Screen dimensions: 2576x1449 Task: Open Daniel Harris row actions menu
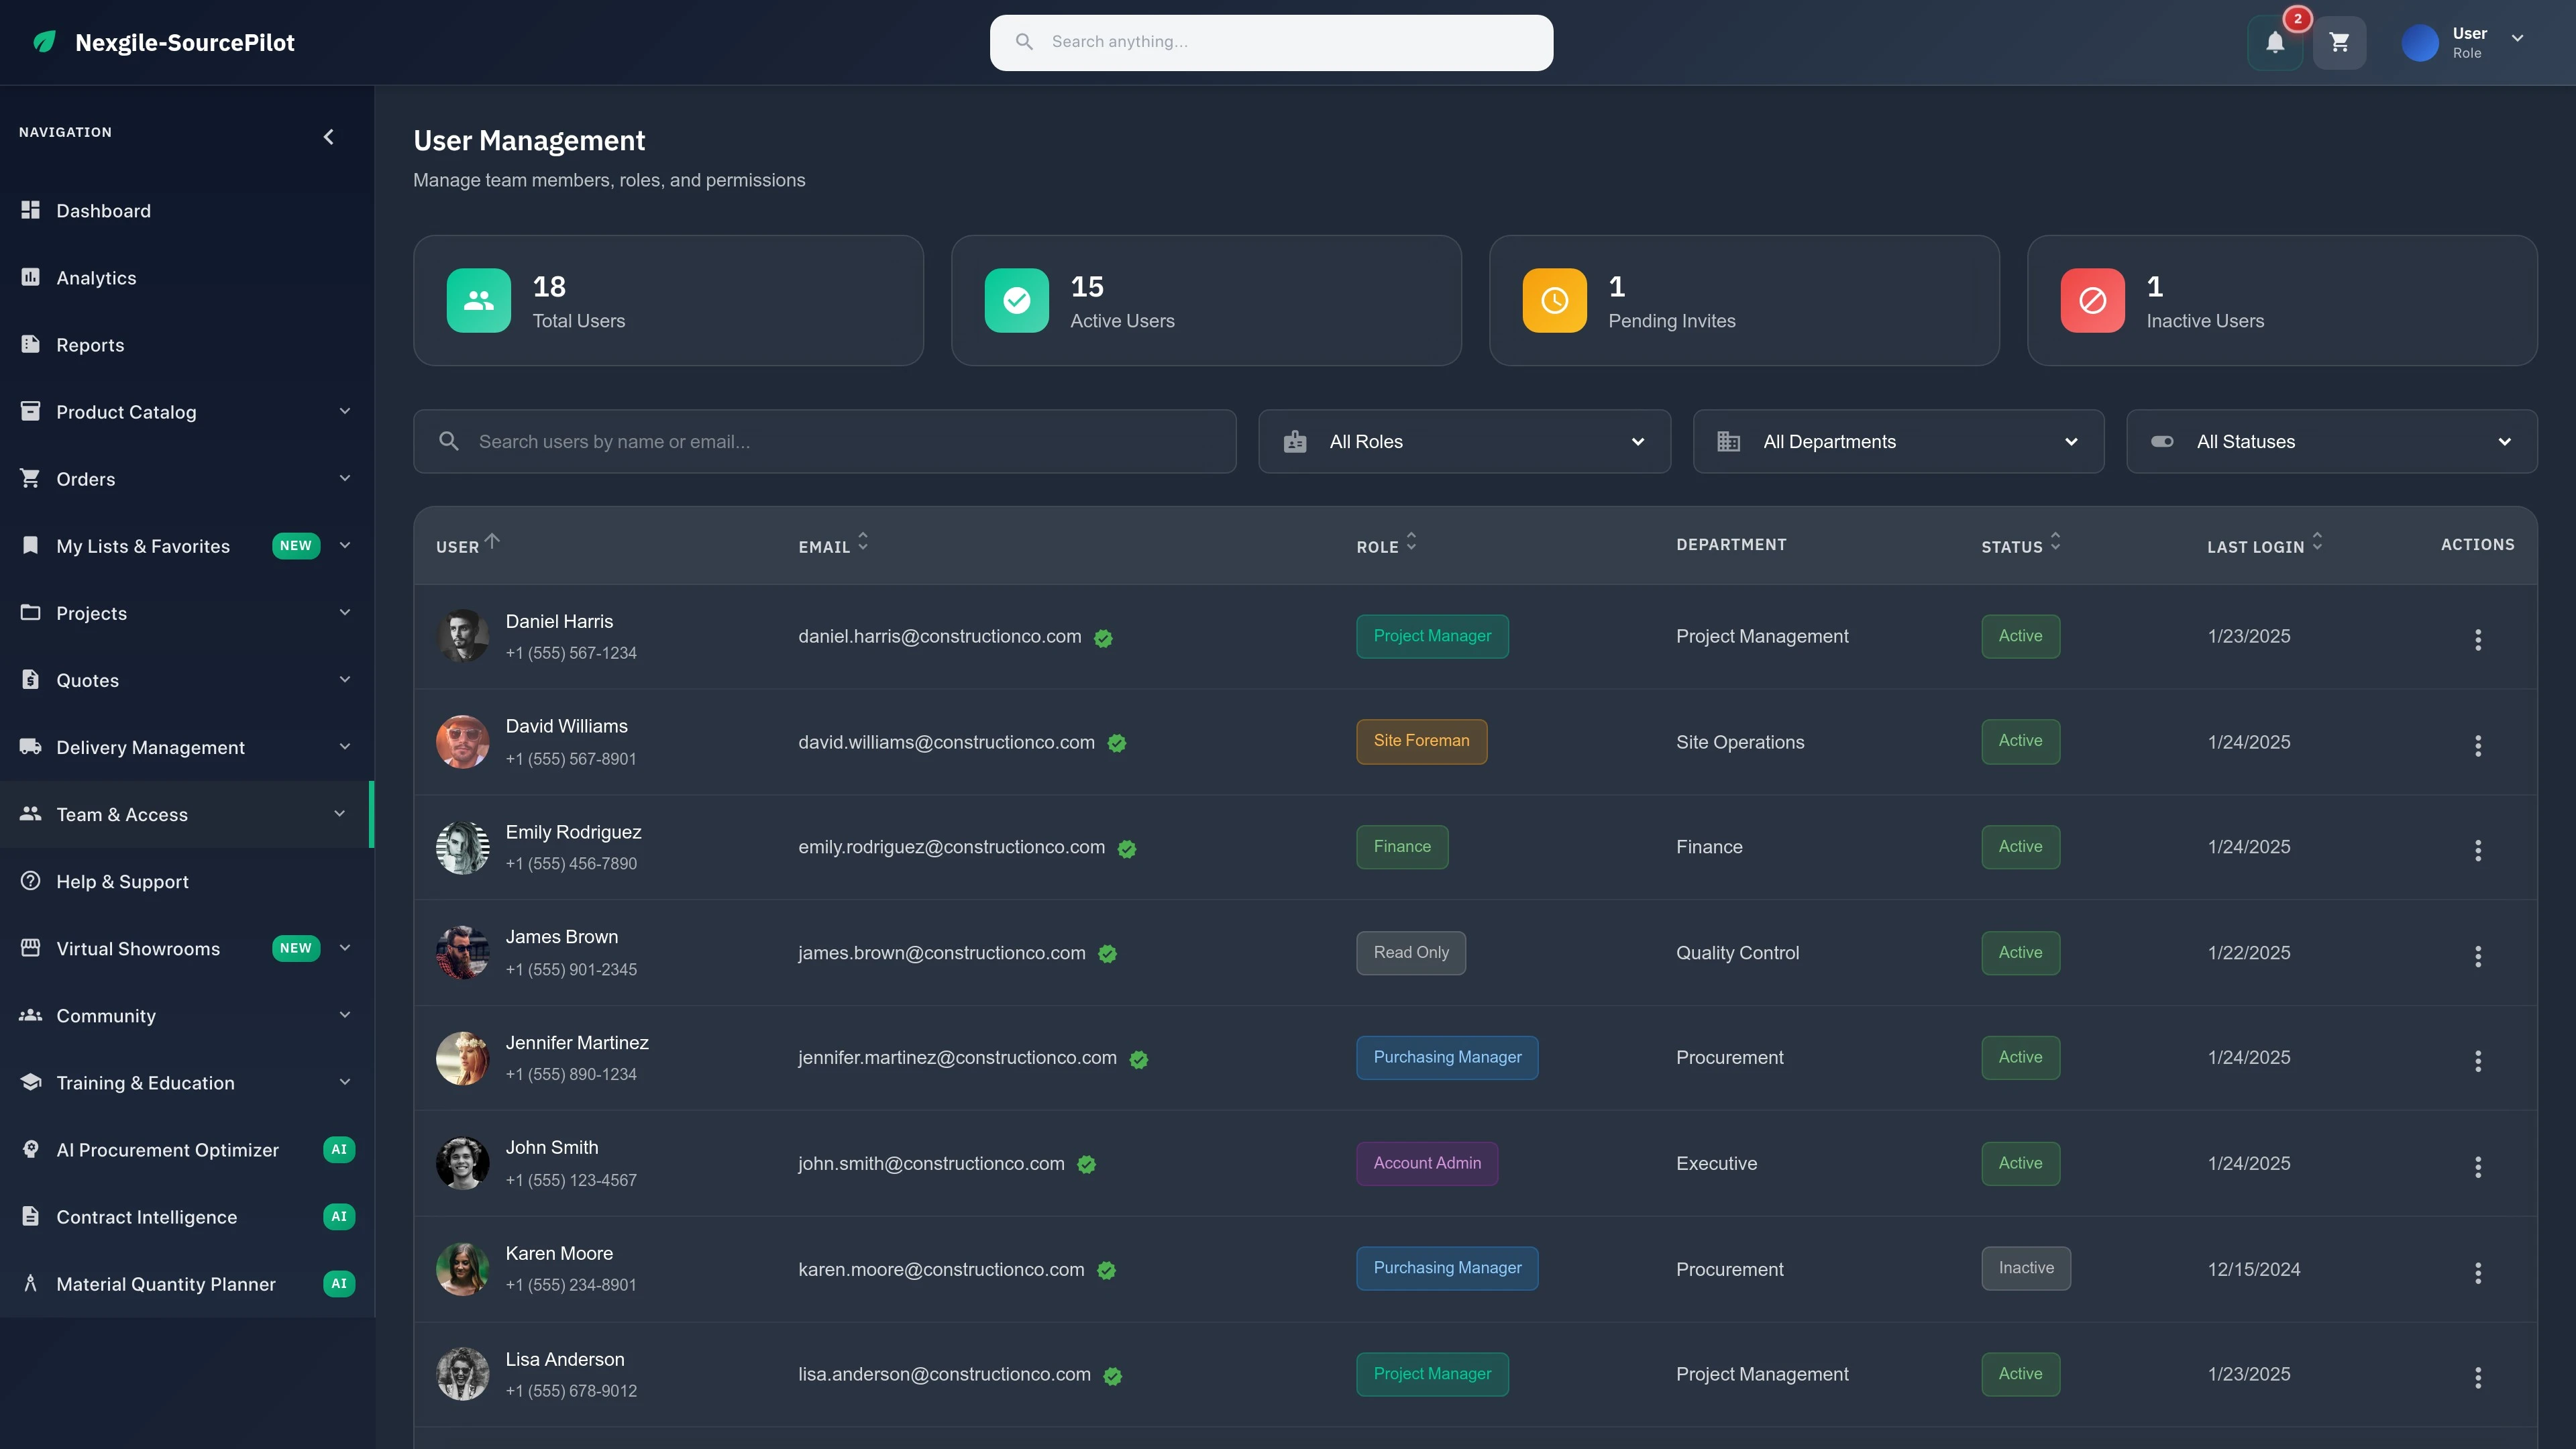tap(2478, 640)
